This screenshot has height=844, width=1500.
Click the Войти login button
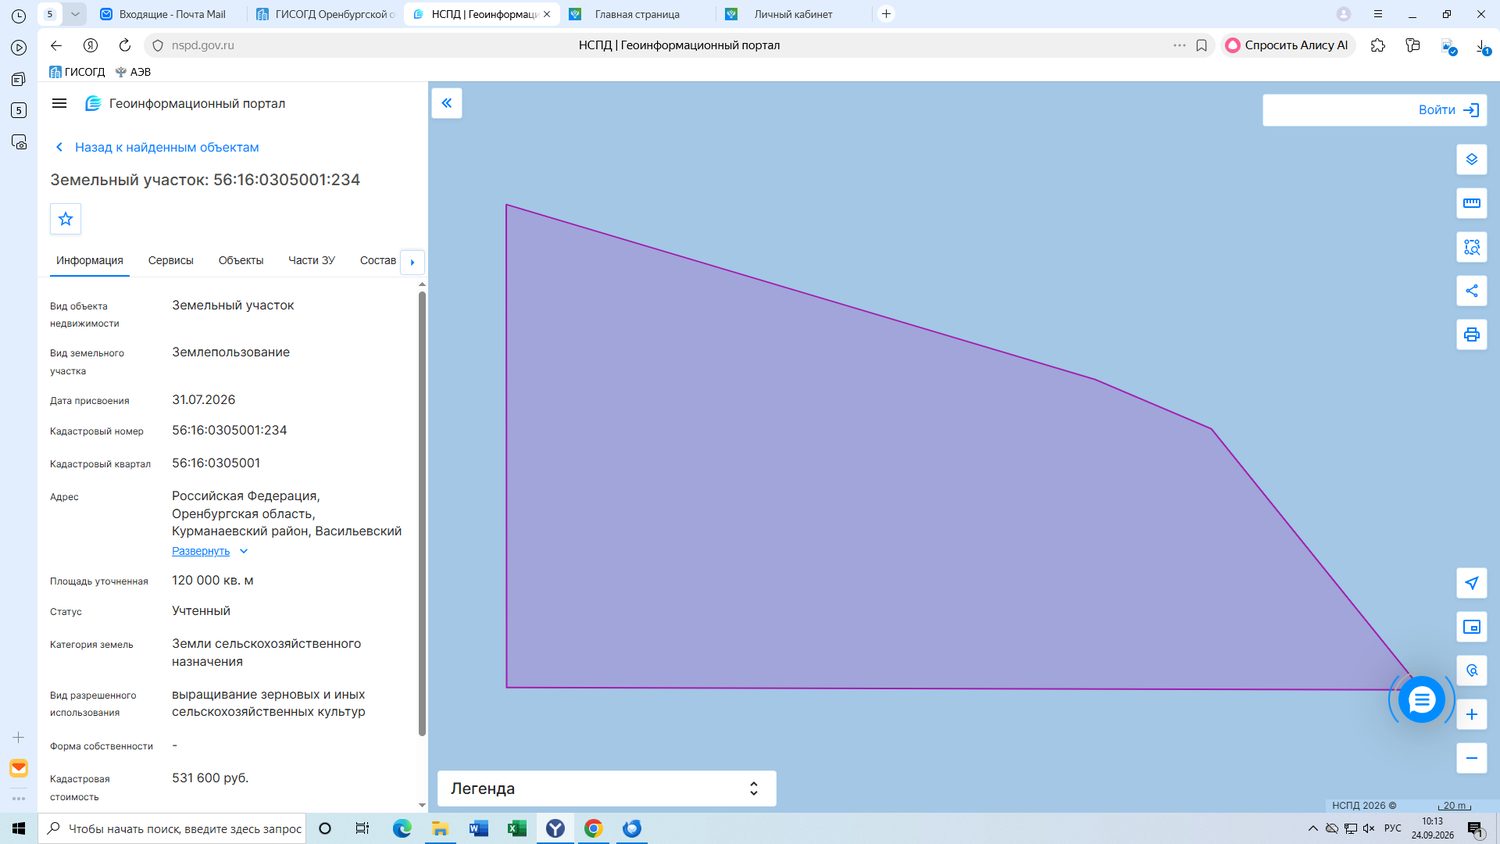(1375, 110)
